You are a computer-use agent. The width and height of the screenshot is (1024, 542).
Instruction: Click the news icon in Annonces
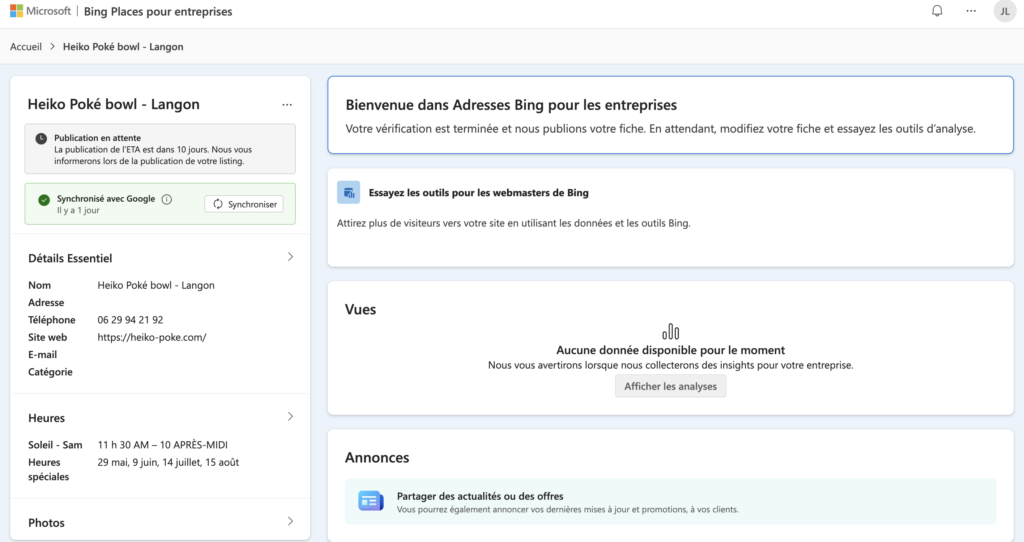(371, 501)
